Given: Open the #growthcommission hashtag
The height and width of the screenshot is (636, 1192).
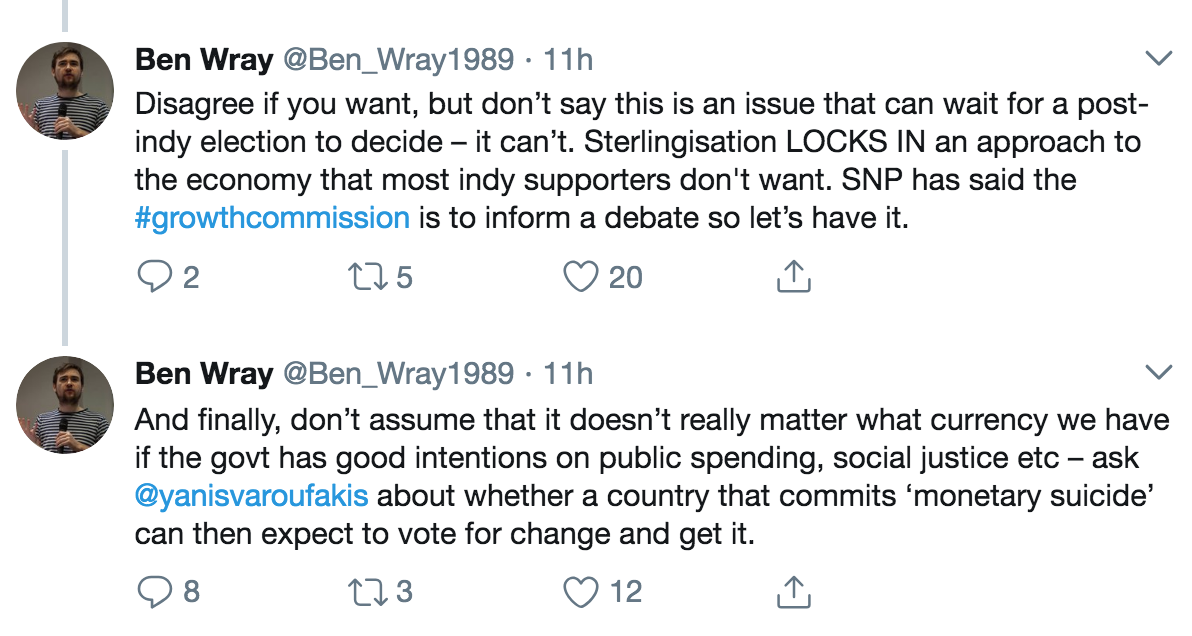Looking at the screenshot, I should (x=272, y=218).
